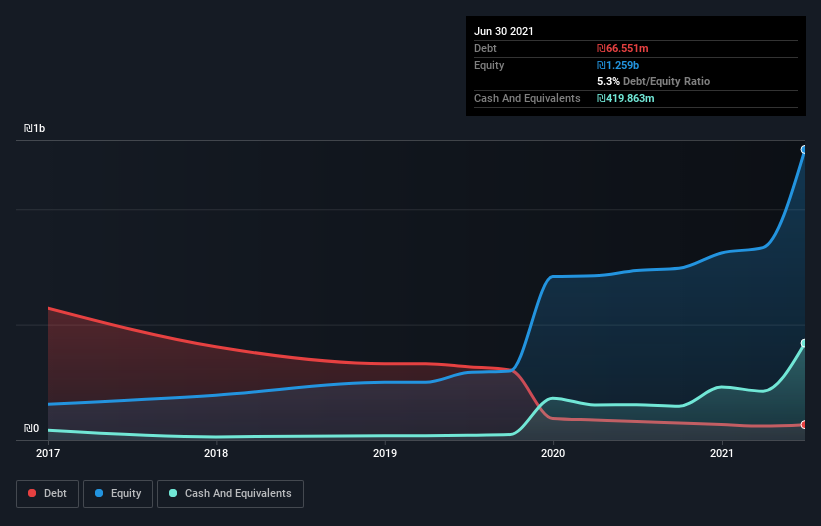821x526 pixels.
Task: Select the Equity endpoint marker at Jun 2021
Action: pos(804,150)
